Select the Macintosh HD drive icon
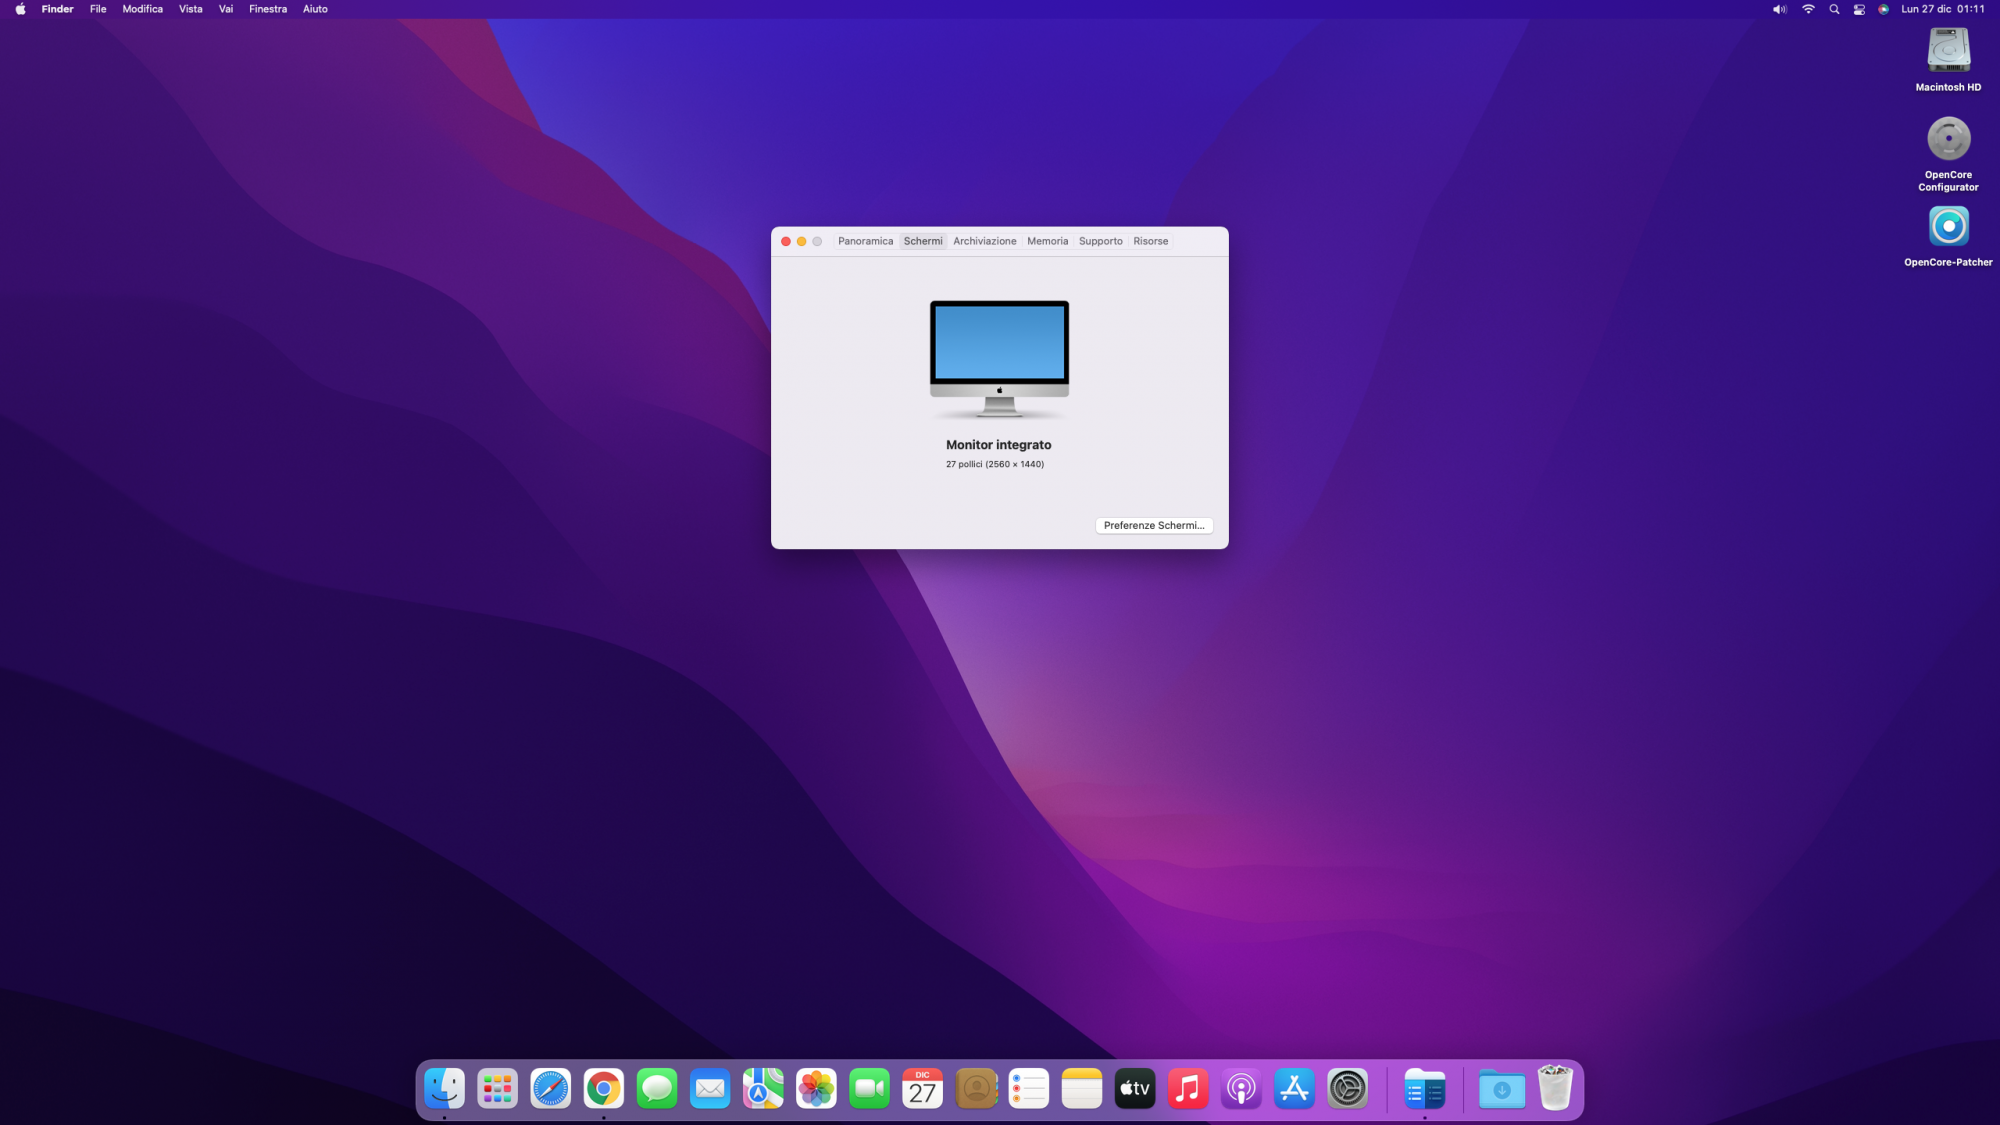This screenshot has width=2000, height=1125. click(x=1947, y=51)
